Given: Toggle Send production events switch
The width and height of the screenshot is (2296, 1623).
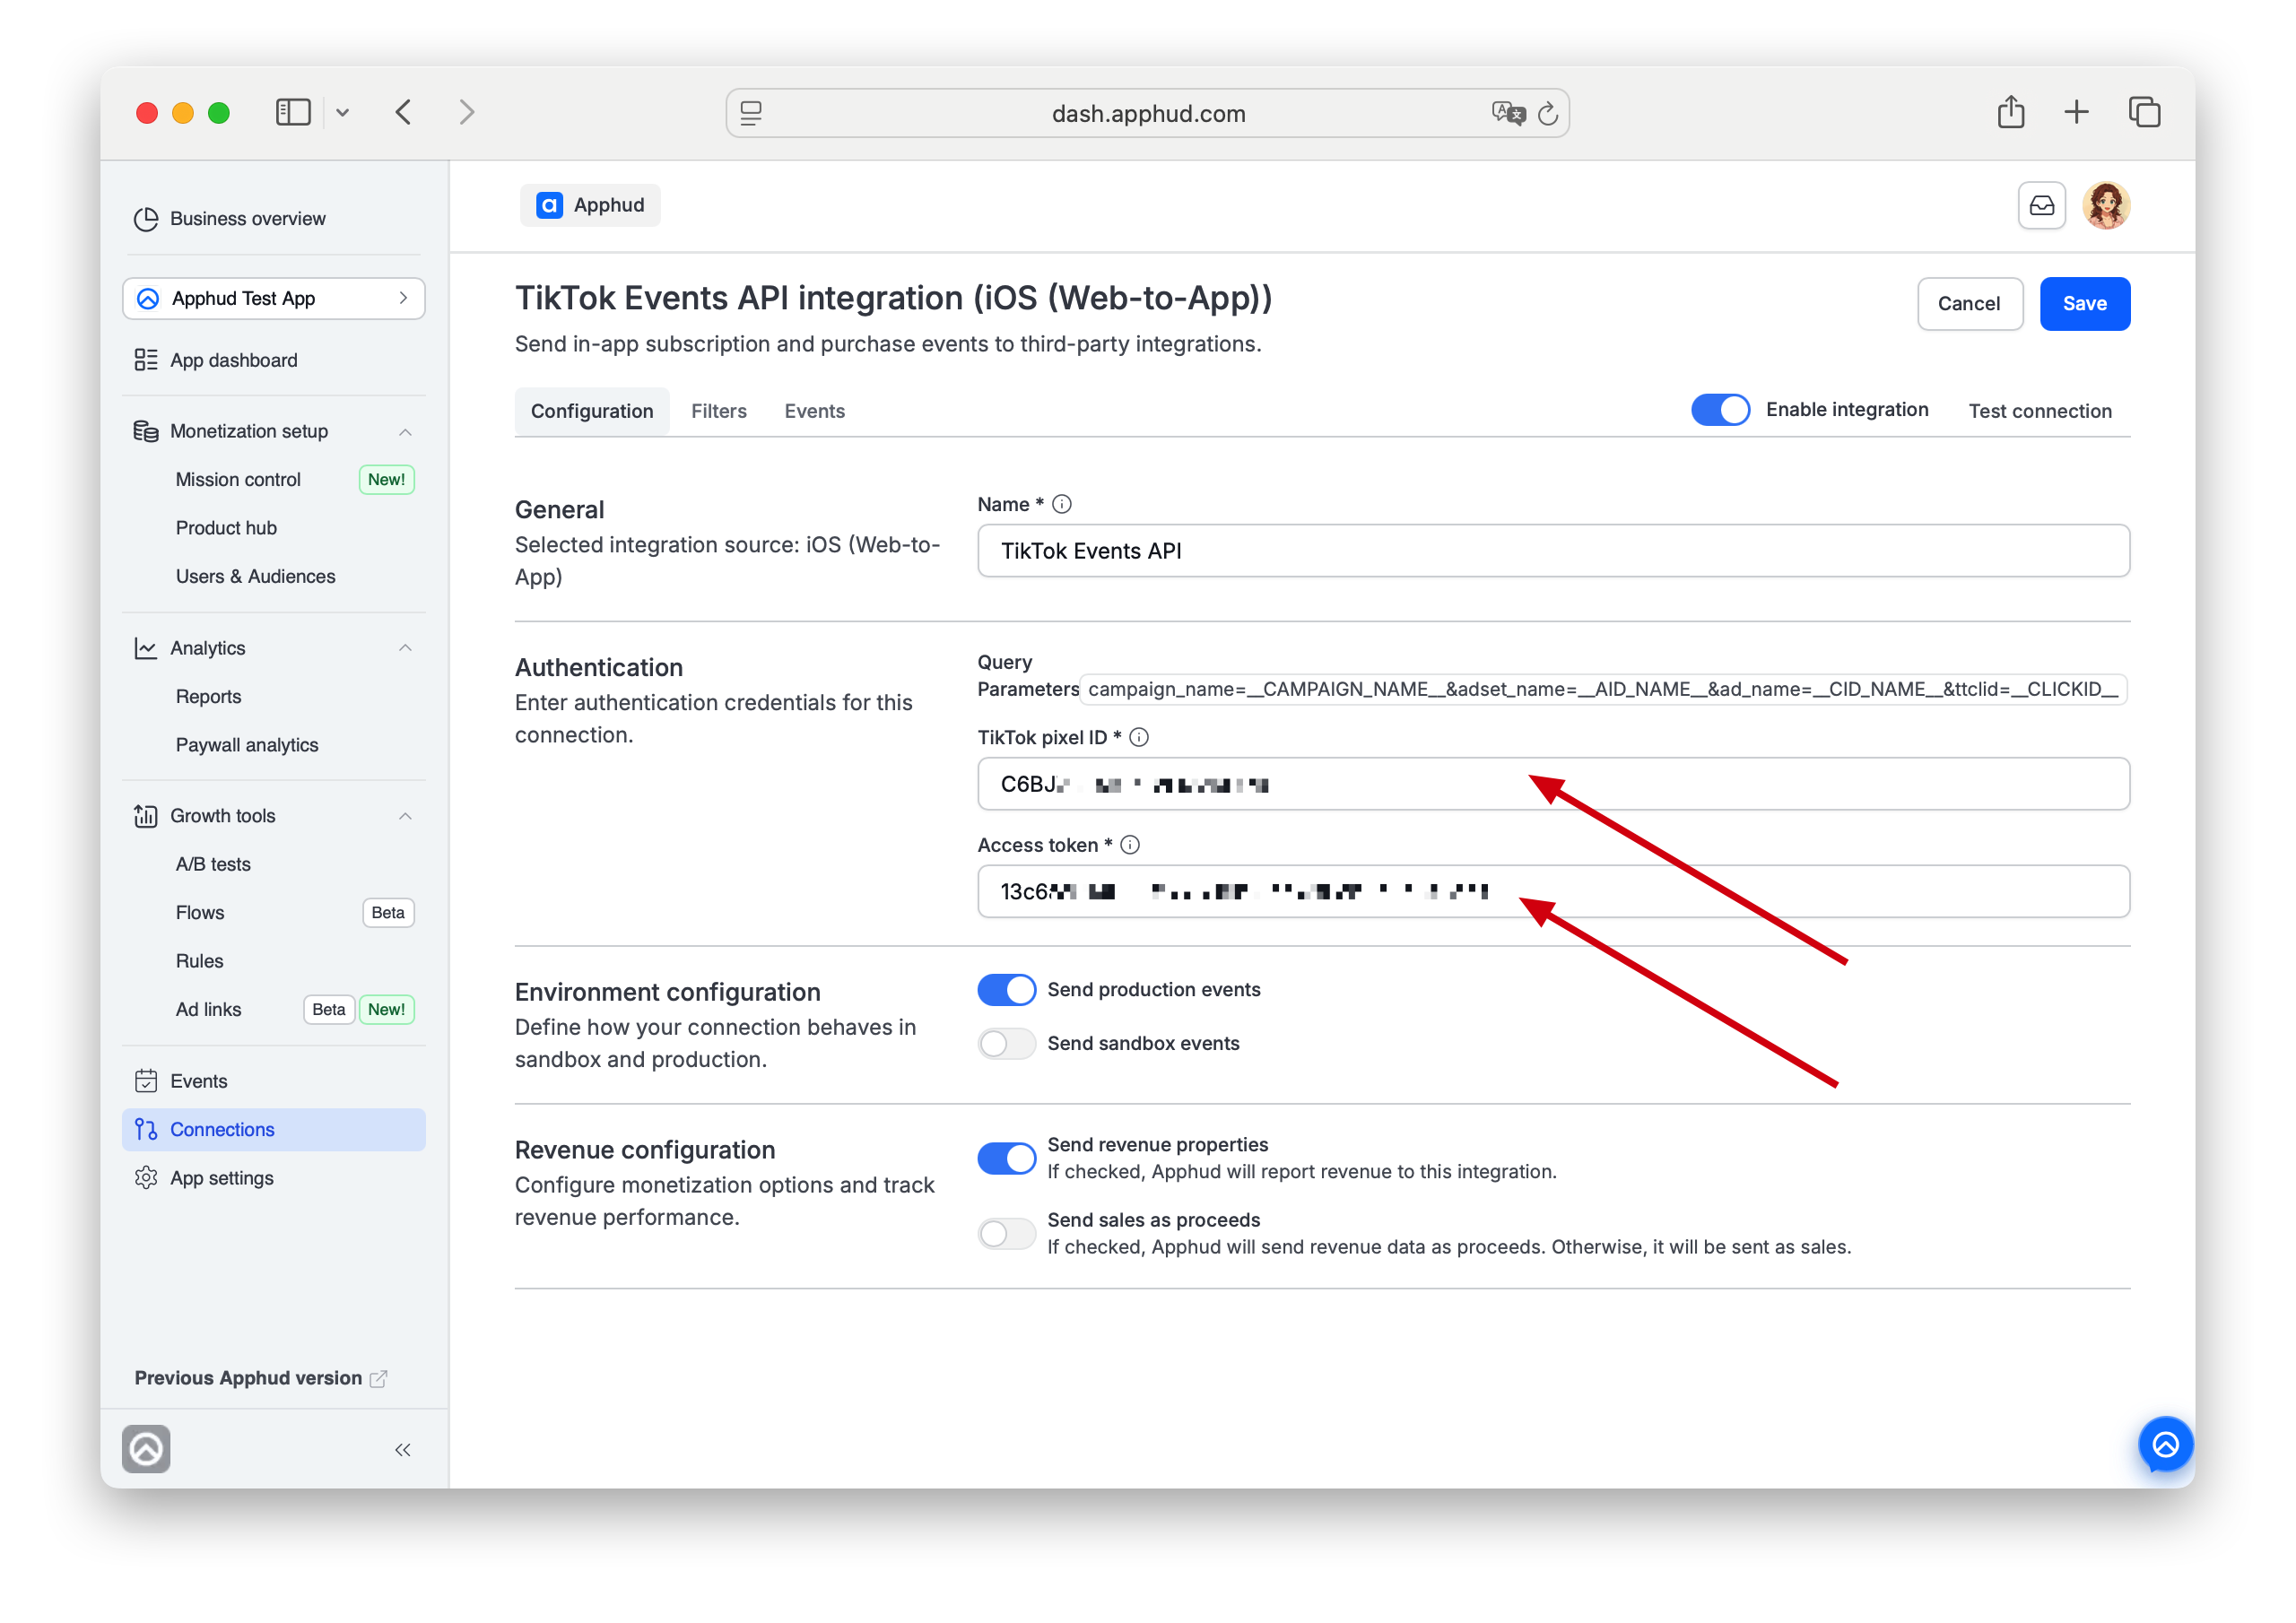Looking at the screenshot, I should (x=1006, y=990).
